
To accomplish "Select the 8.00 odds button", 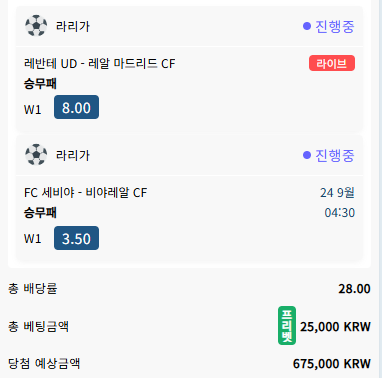I will coord(76,107).
